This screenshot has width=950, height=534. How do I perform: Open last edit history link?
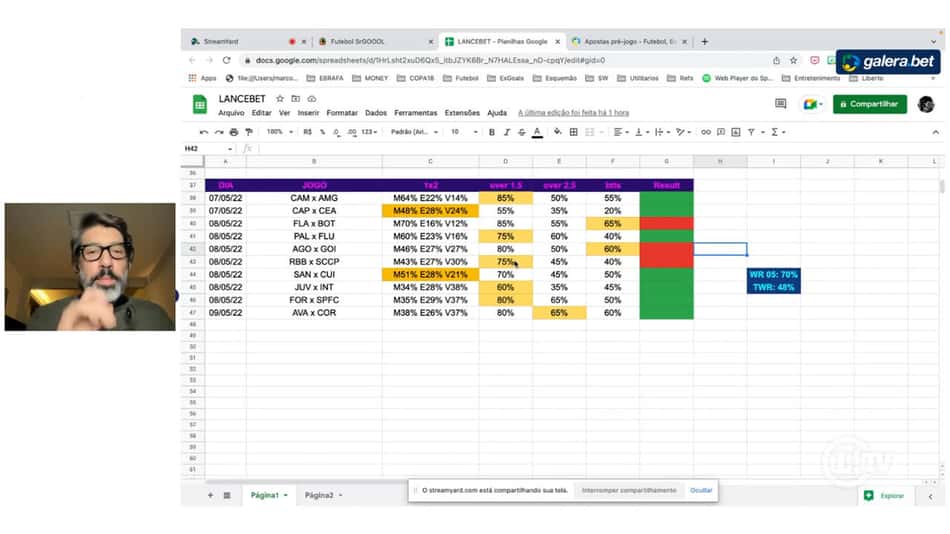point(573,113)
